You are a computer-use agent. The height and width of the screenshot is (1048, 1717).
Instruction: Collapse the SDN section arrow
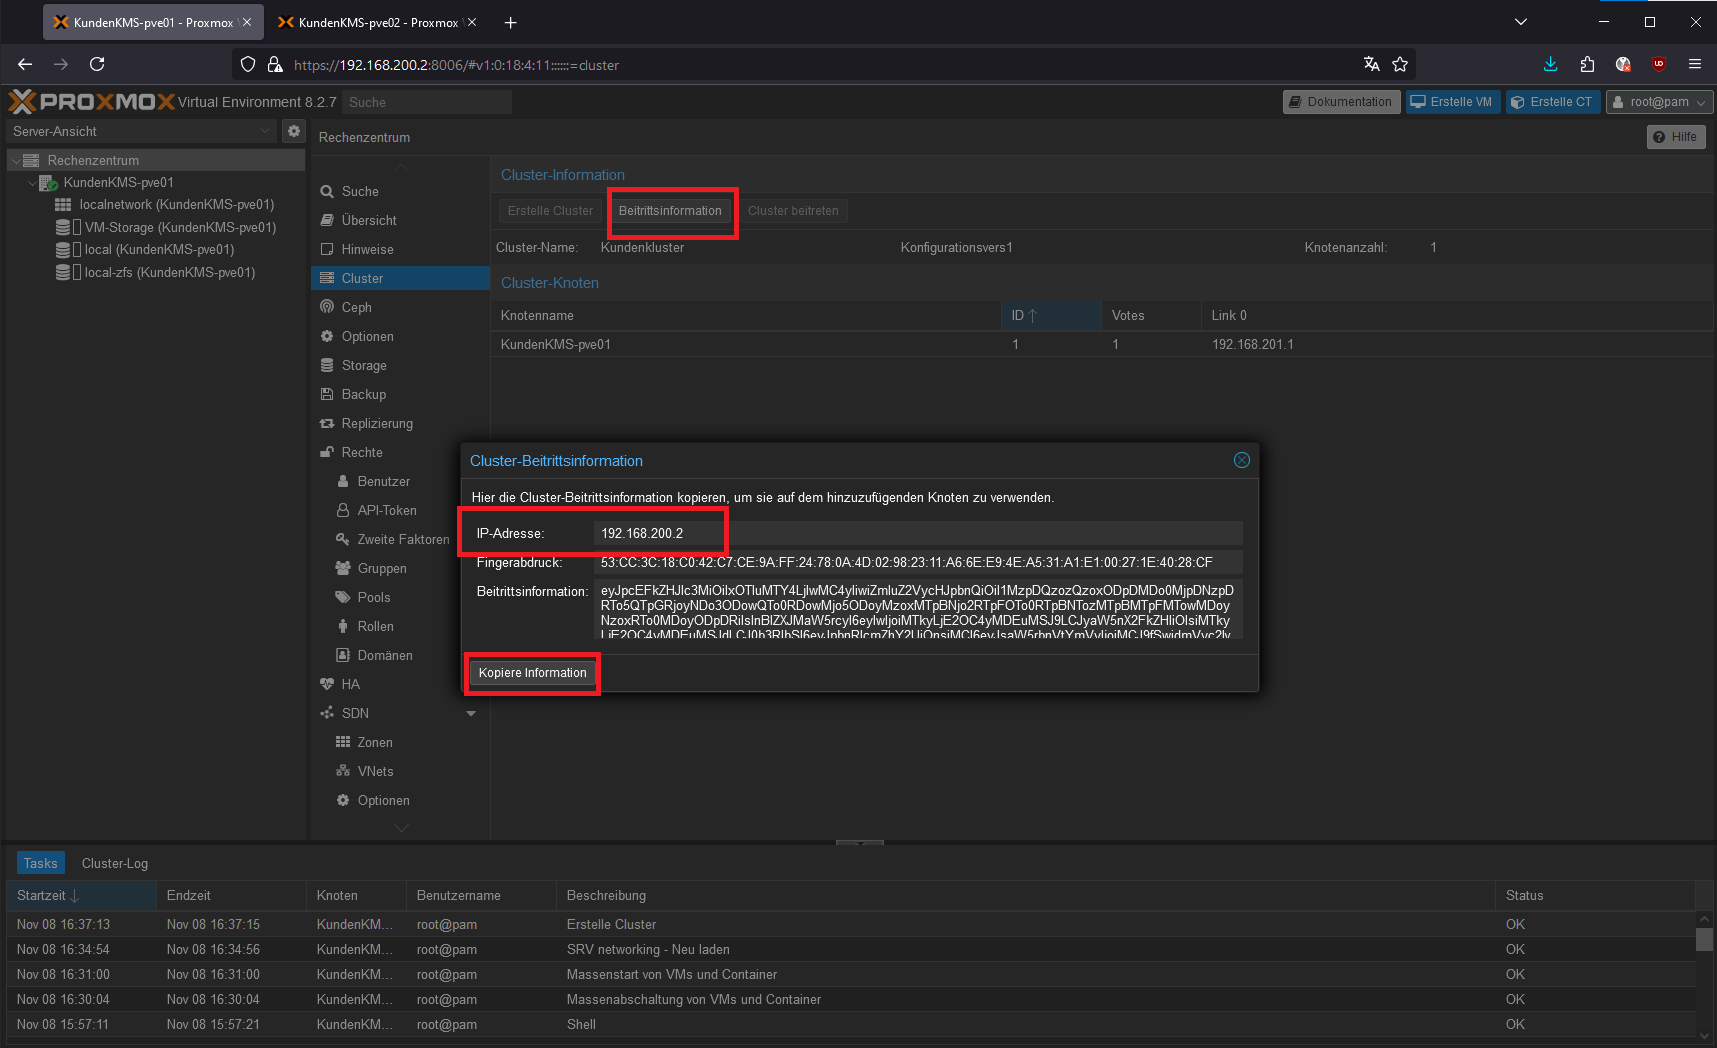click(471, 713)
